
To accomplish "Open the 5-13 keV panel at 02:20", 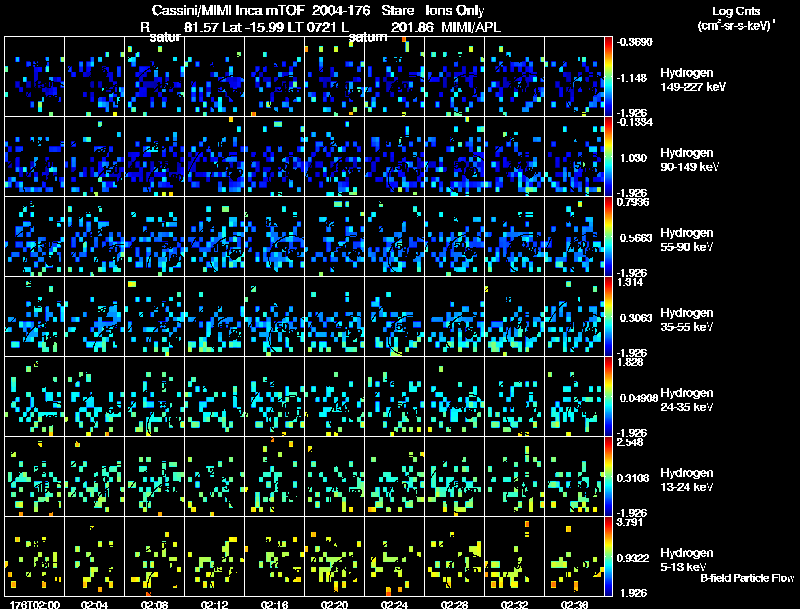I will coord(335,557).
